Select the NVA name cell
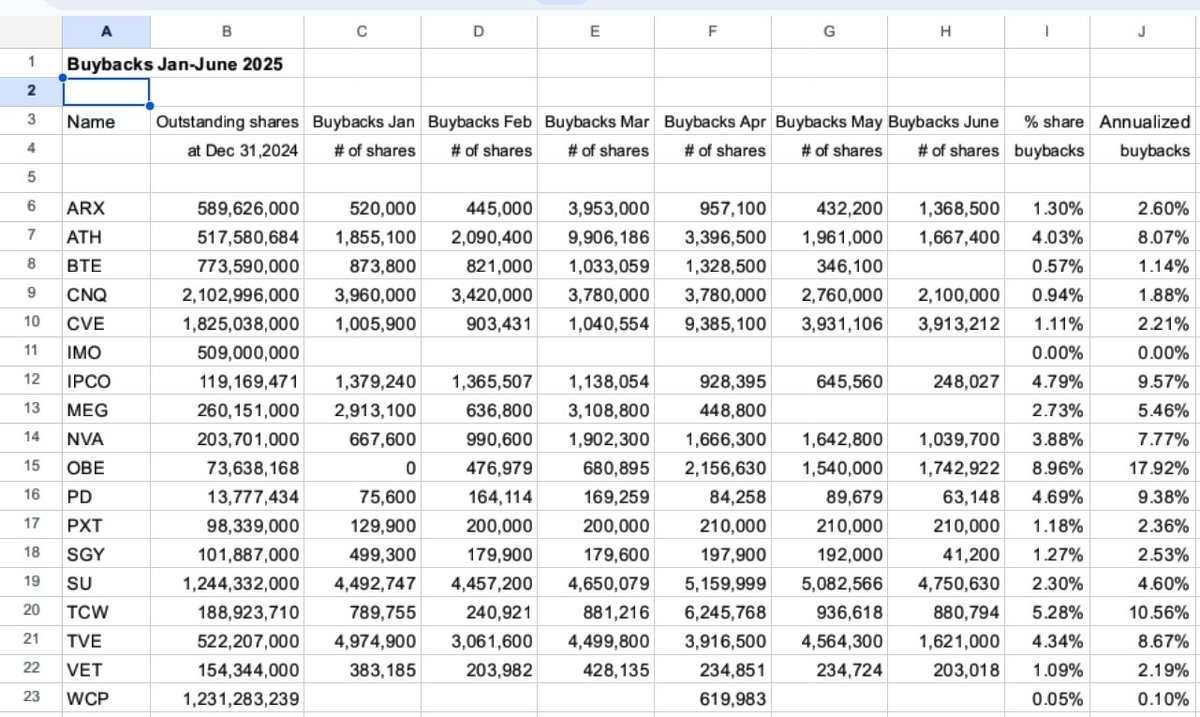This screenshot has height=717, width=1200. point(107,439)
